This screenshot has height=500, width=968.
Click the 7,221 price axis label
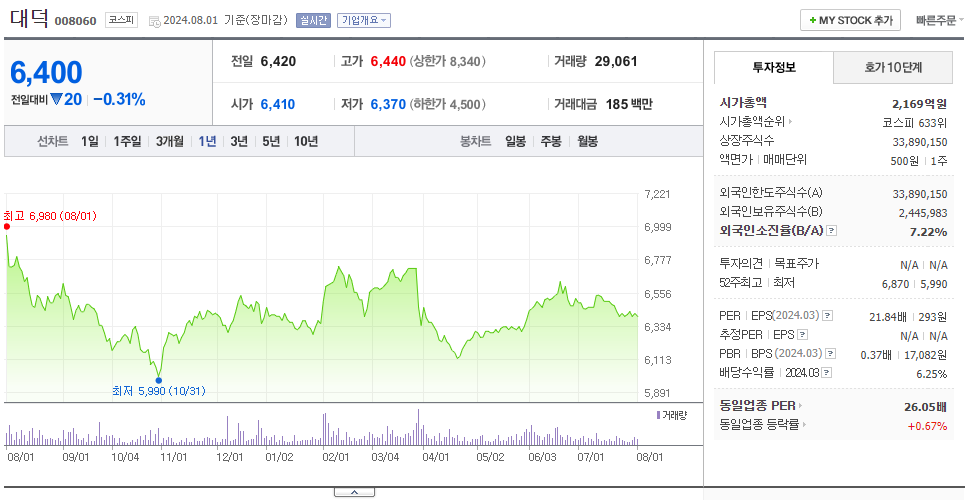(x=657, y=194)
